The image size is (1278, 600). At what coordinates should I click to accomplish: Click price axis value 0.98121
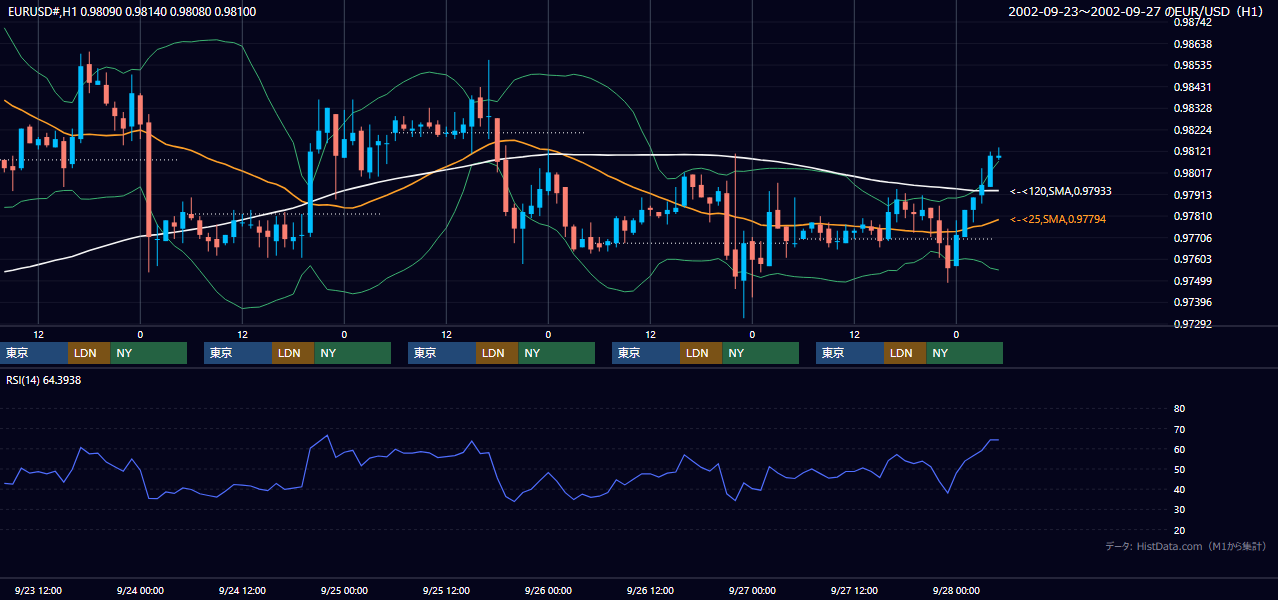coord(1192,151)
